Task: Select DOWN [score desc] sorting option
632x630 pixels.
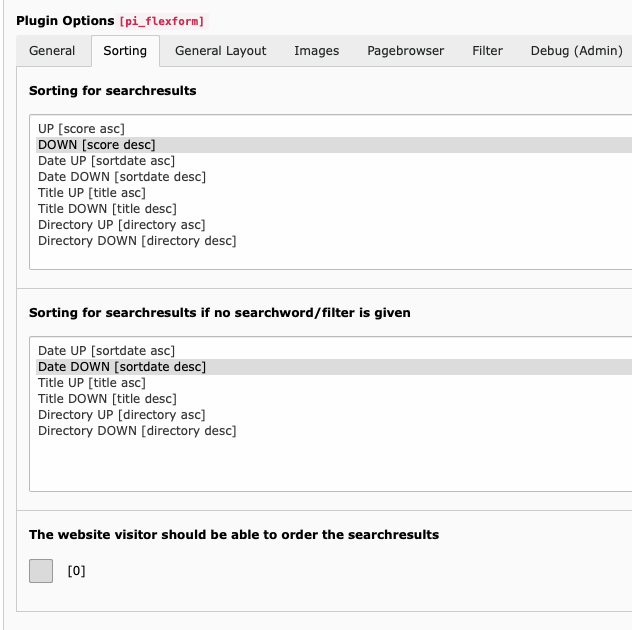Action: pyautogui.click(x=96, y=145)
